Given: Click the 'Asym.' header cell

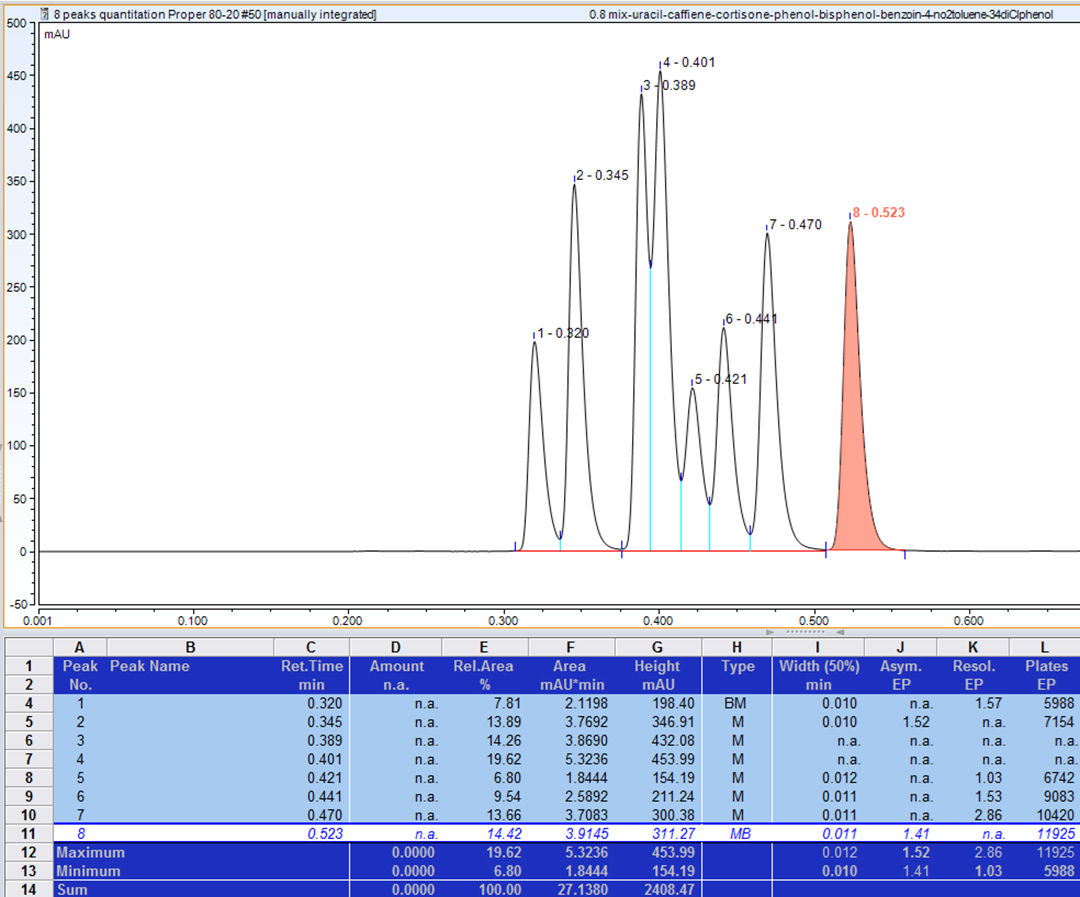Looking at the screenshot, I should (900, 666).
